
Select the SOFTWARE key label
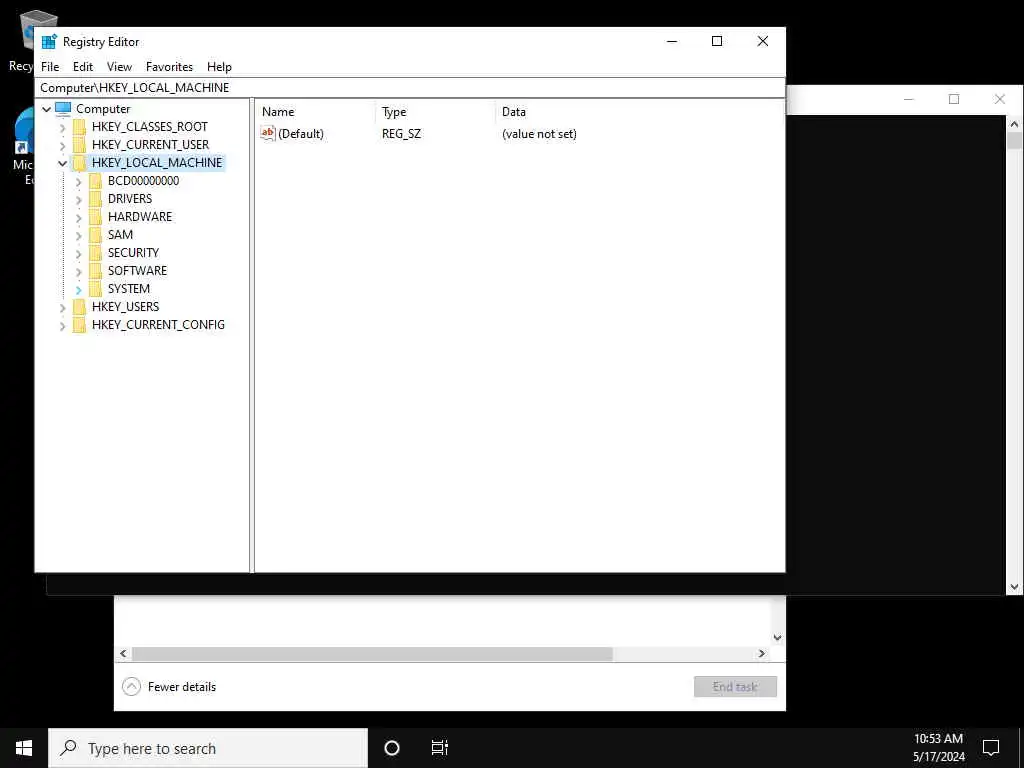click(x=137, y=270)
